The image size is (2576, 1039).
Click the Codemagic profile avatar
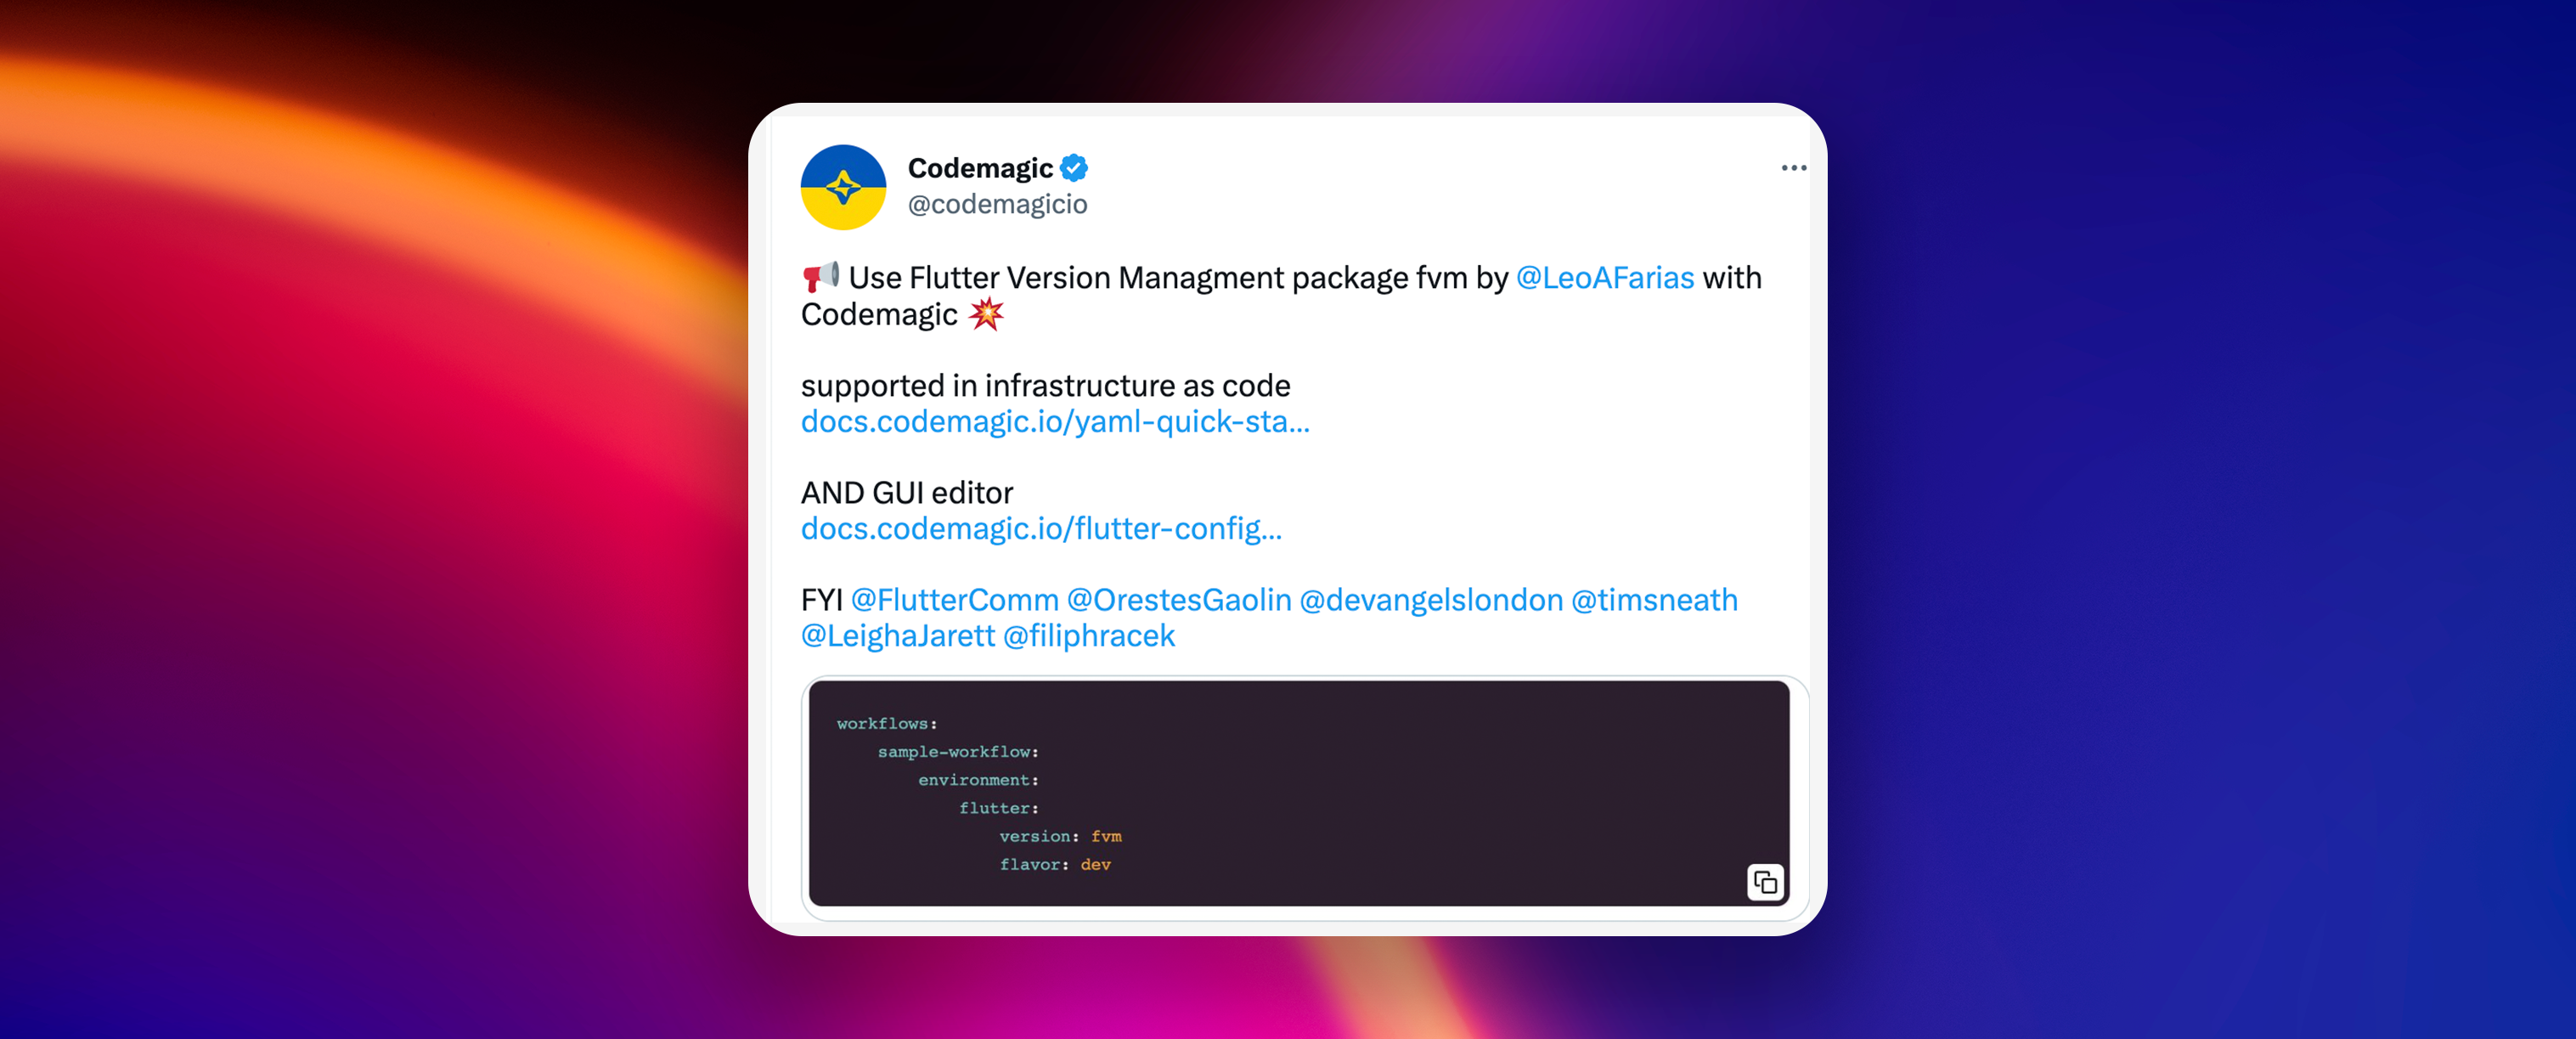[843, 187]
